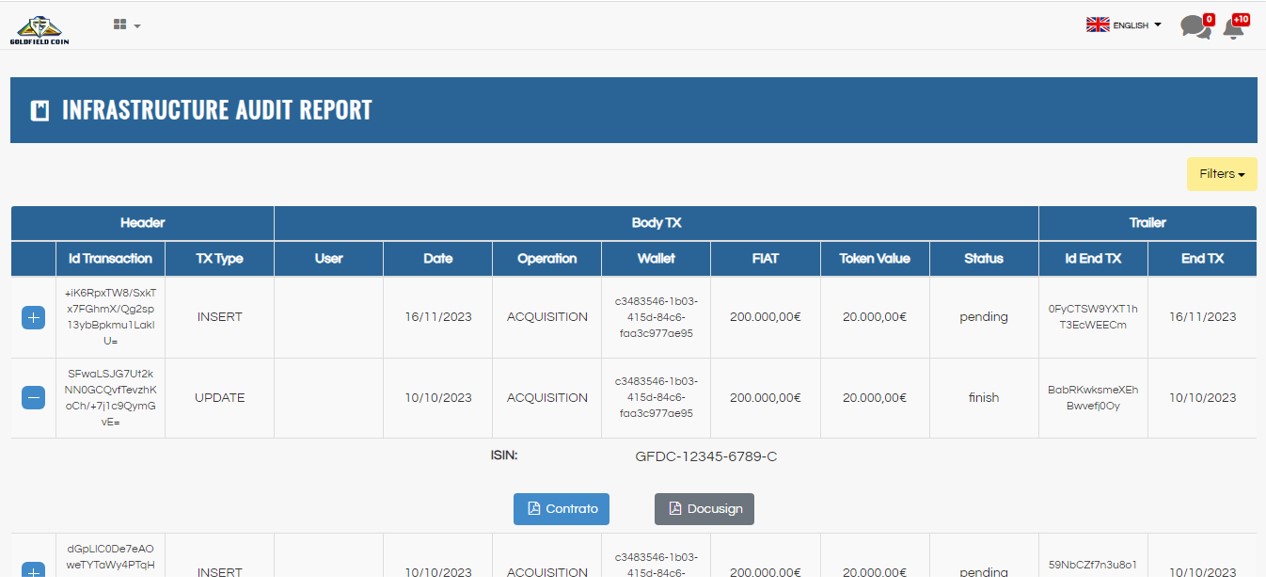Click the TX Type column header
Viewport: 1266px width, 577px height.
click(x=219, y=259)
